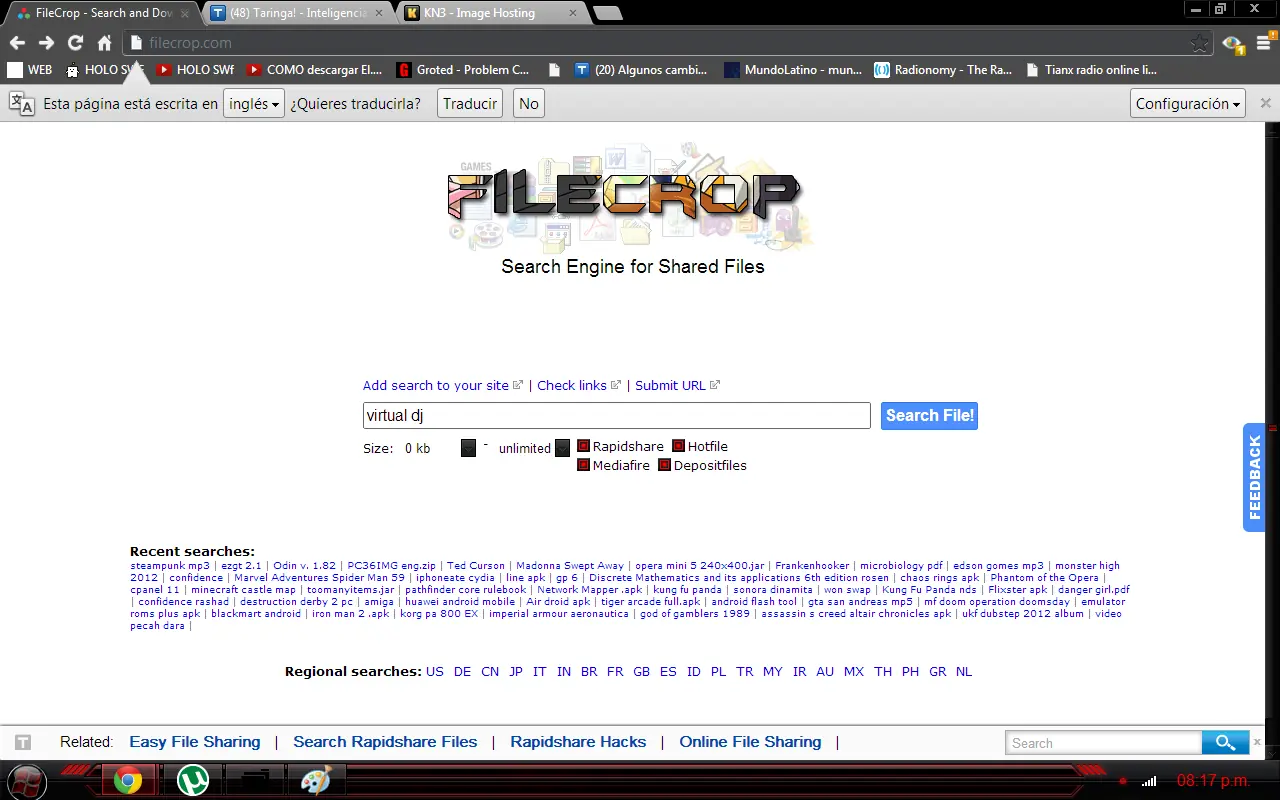Click the address bar showing filecrop.com

click(667, 43)
